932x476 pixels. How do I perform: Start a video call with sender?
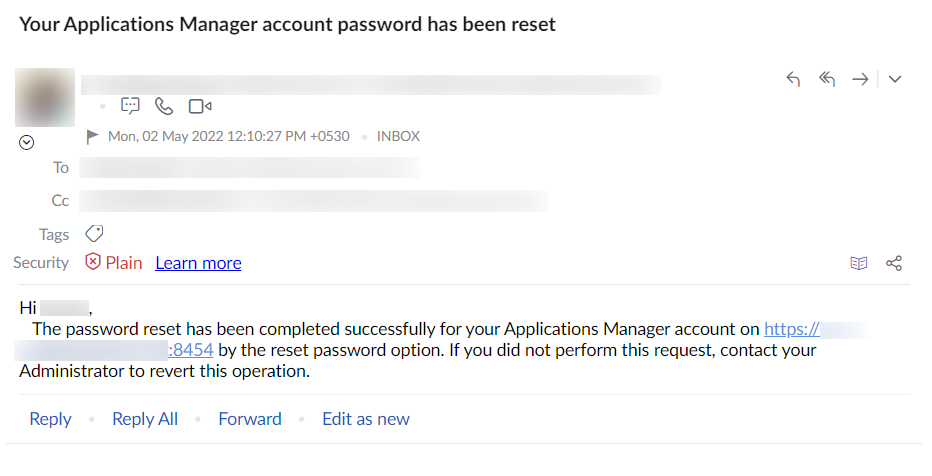pos(200,106)
